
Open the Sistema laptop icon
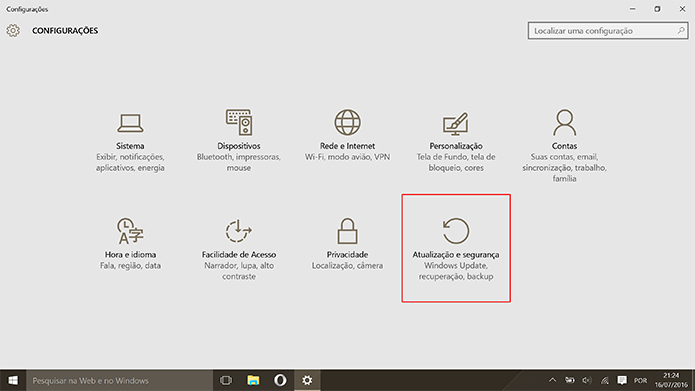pos(130,123)
